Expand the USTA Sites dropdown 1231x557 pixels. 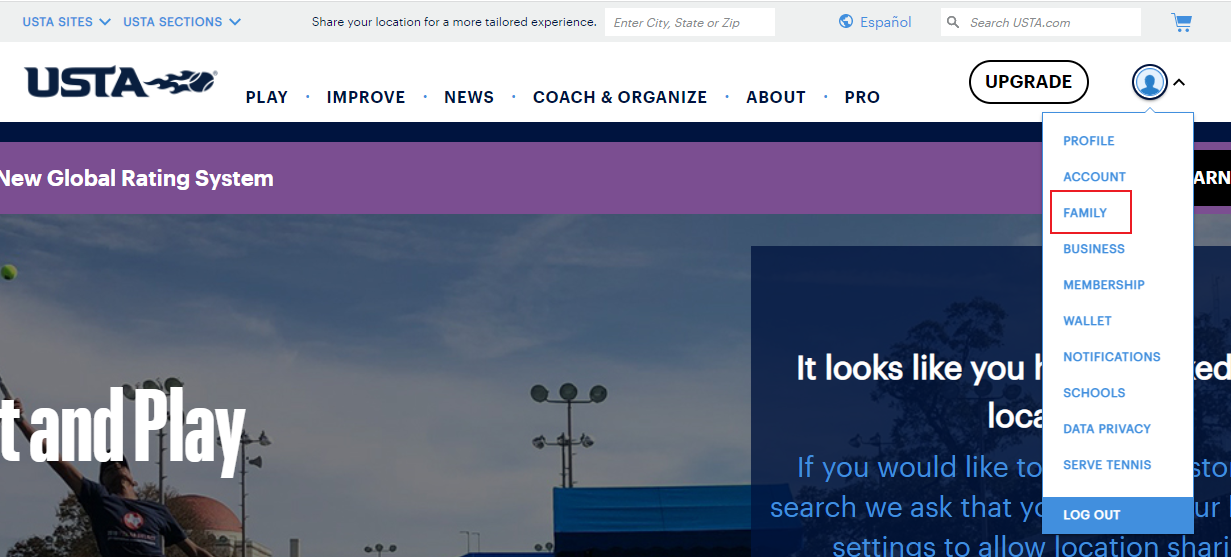pos(67,22)
